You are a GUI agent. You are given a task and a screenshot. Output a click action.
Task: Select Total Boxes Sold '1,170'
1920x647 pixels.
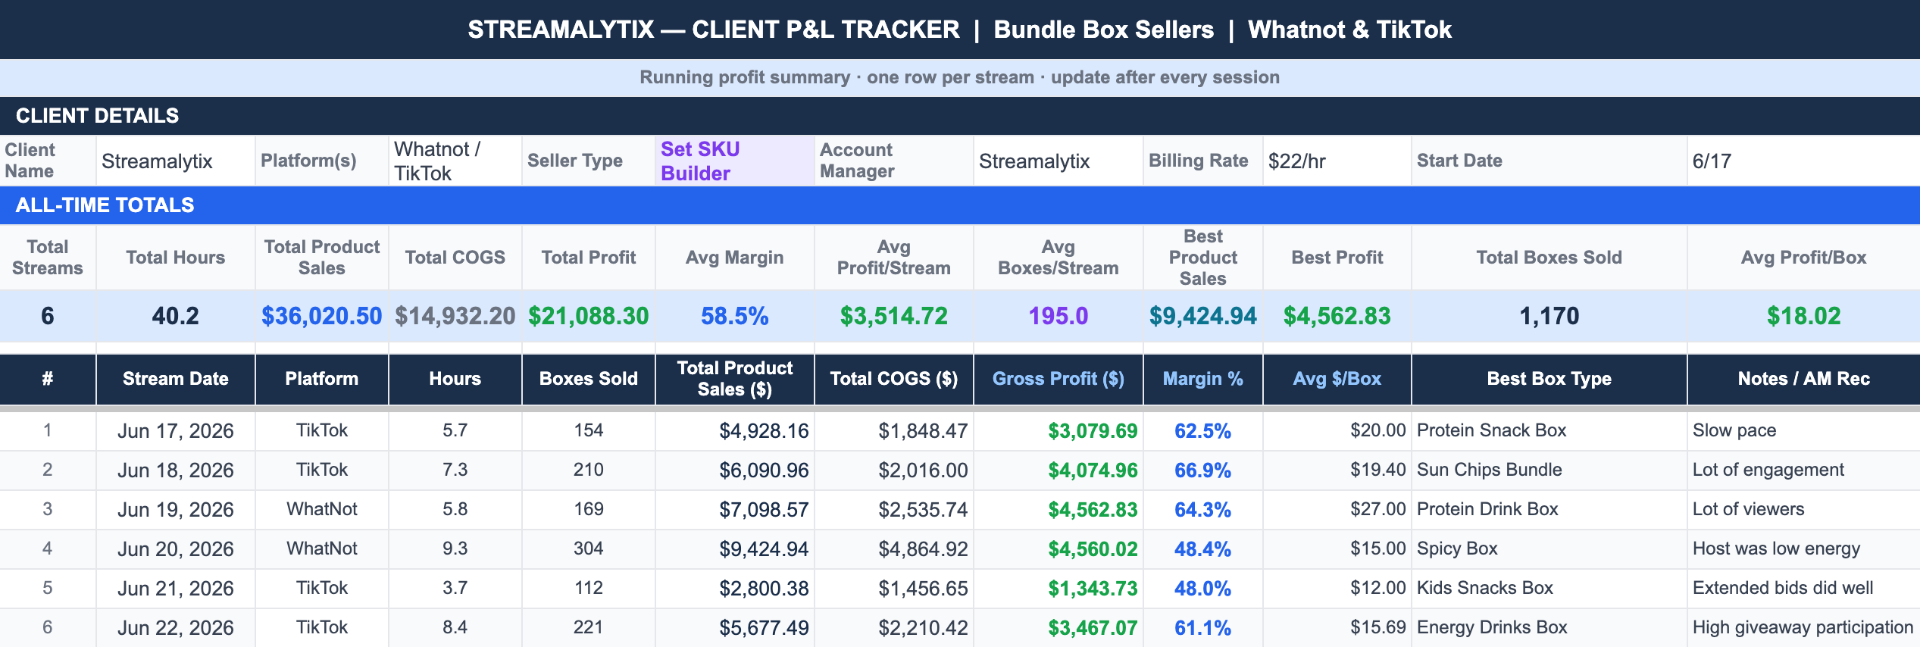pos(1549,316)
